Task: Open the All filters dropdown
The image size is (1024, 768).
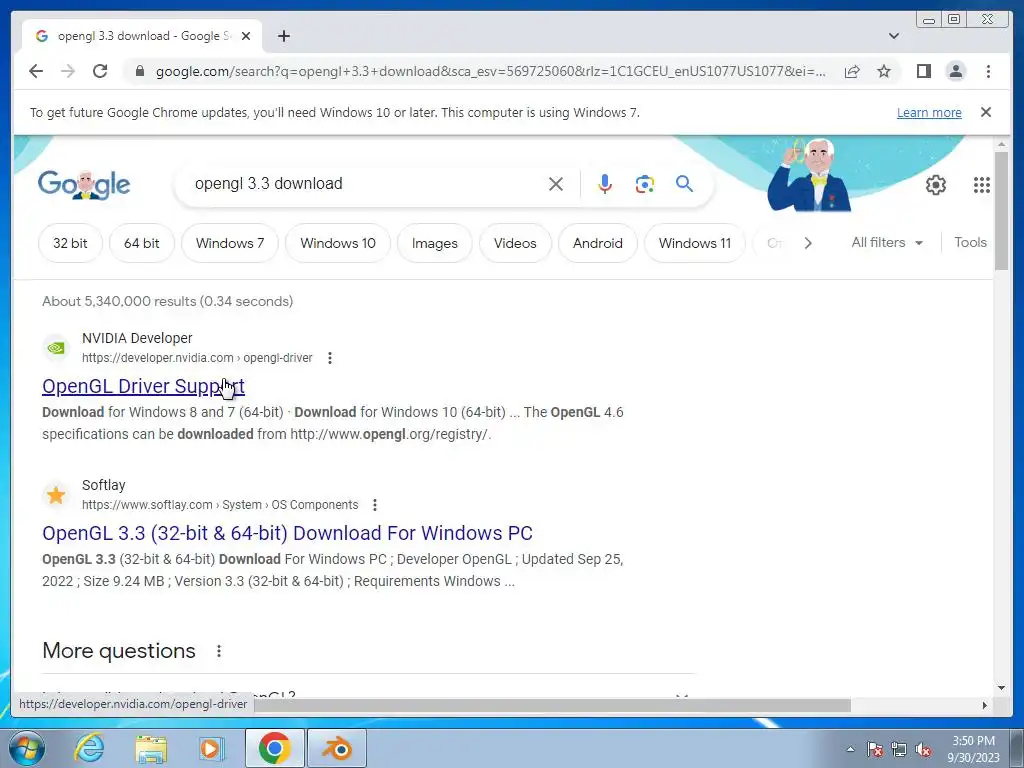Action: (x=887, y=242)
